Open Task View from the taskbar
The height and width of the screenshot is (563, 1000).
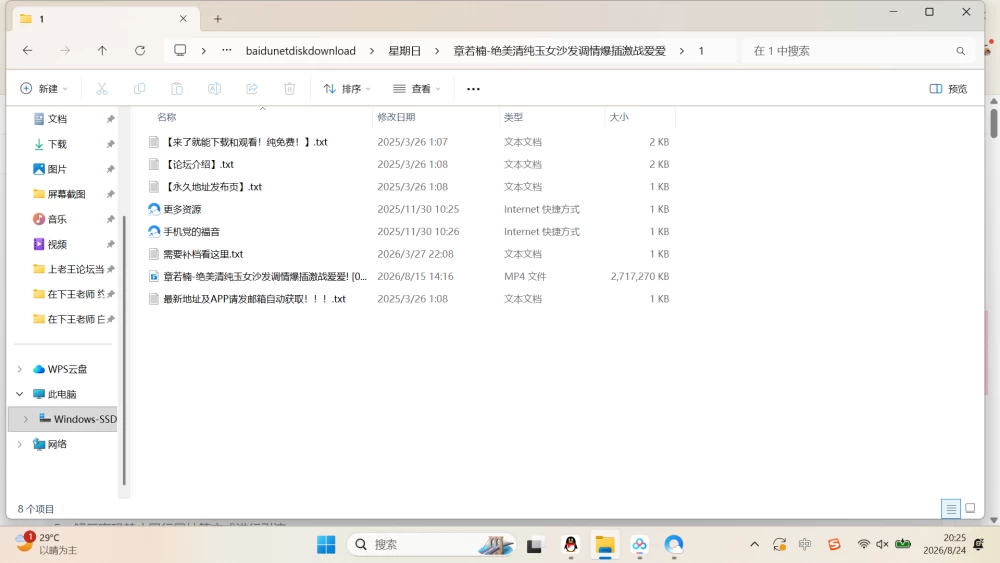[534, 545]
